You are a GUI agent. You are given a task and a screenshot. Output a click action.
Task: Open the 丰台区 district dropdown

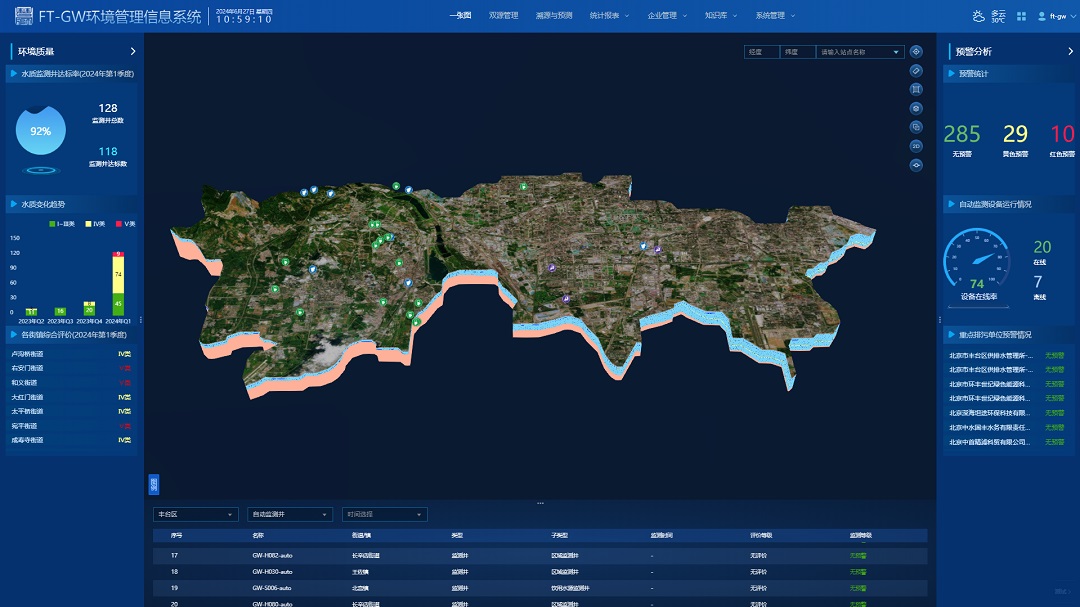(x=196, y=514)
